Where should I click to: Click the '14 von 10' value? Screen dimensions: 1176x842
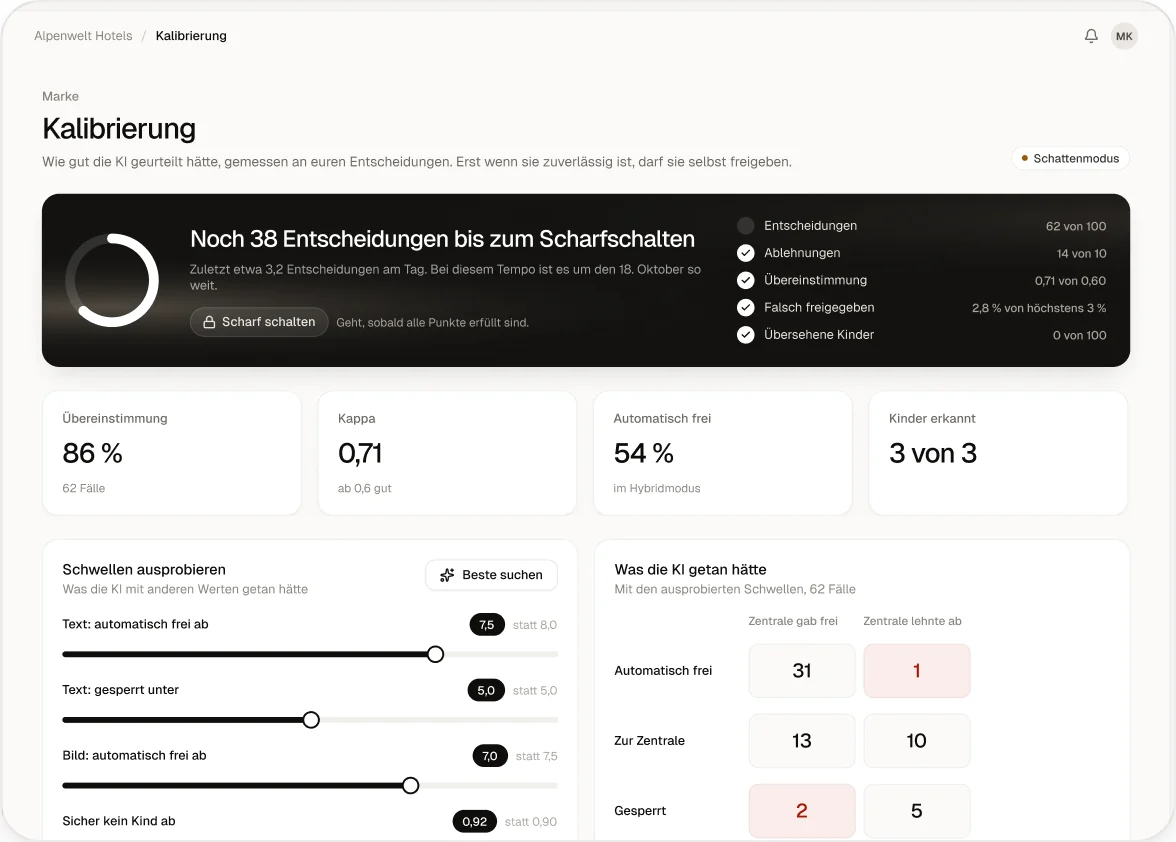tap(1082, 253)
